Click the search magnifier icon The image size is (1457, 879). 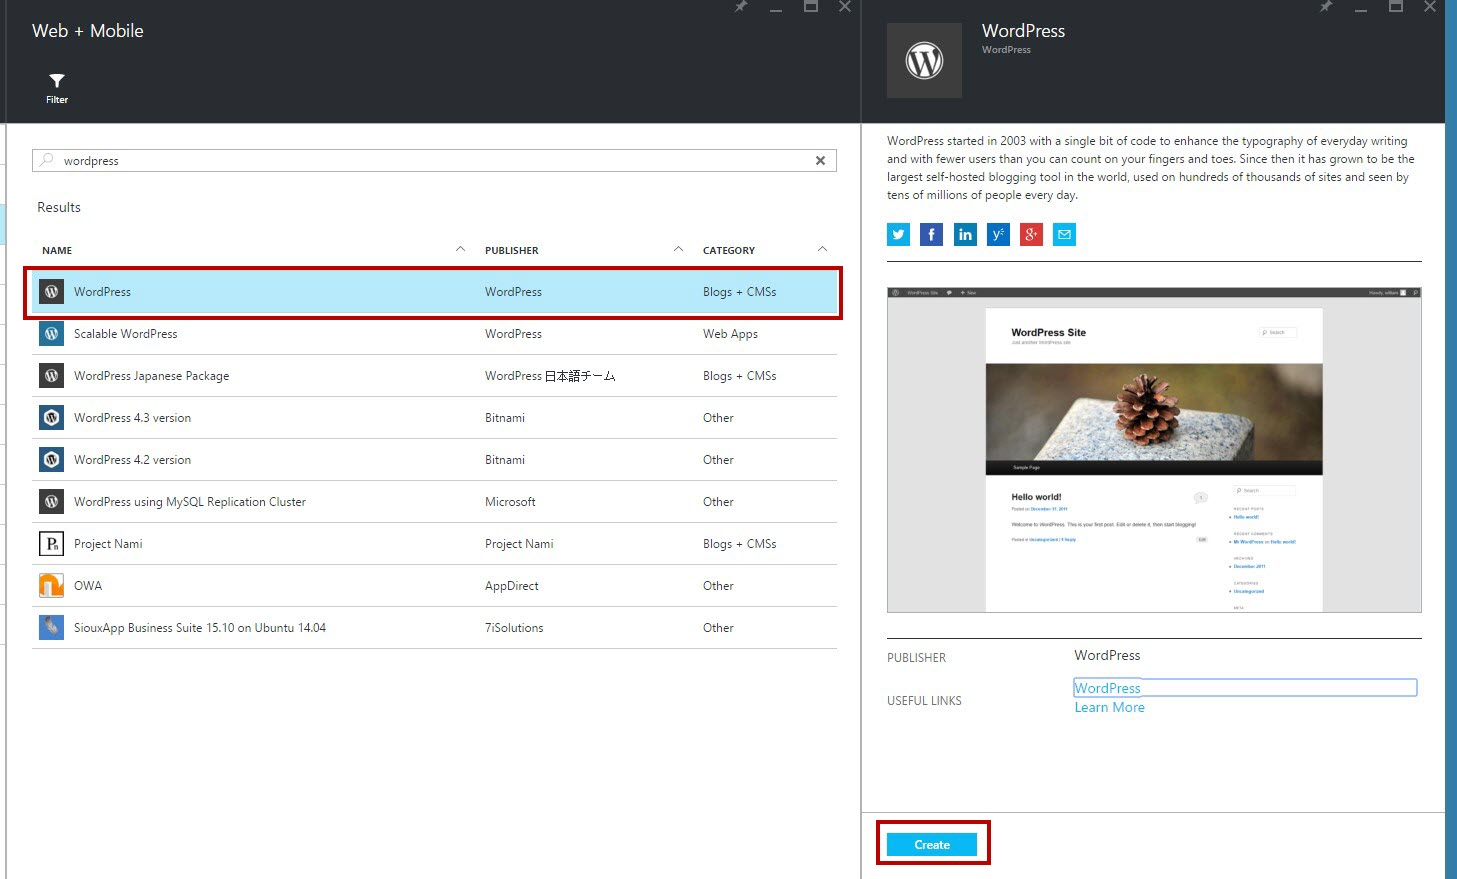coord(47,160)
